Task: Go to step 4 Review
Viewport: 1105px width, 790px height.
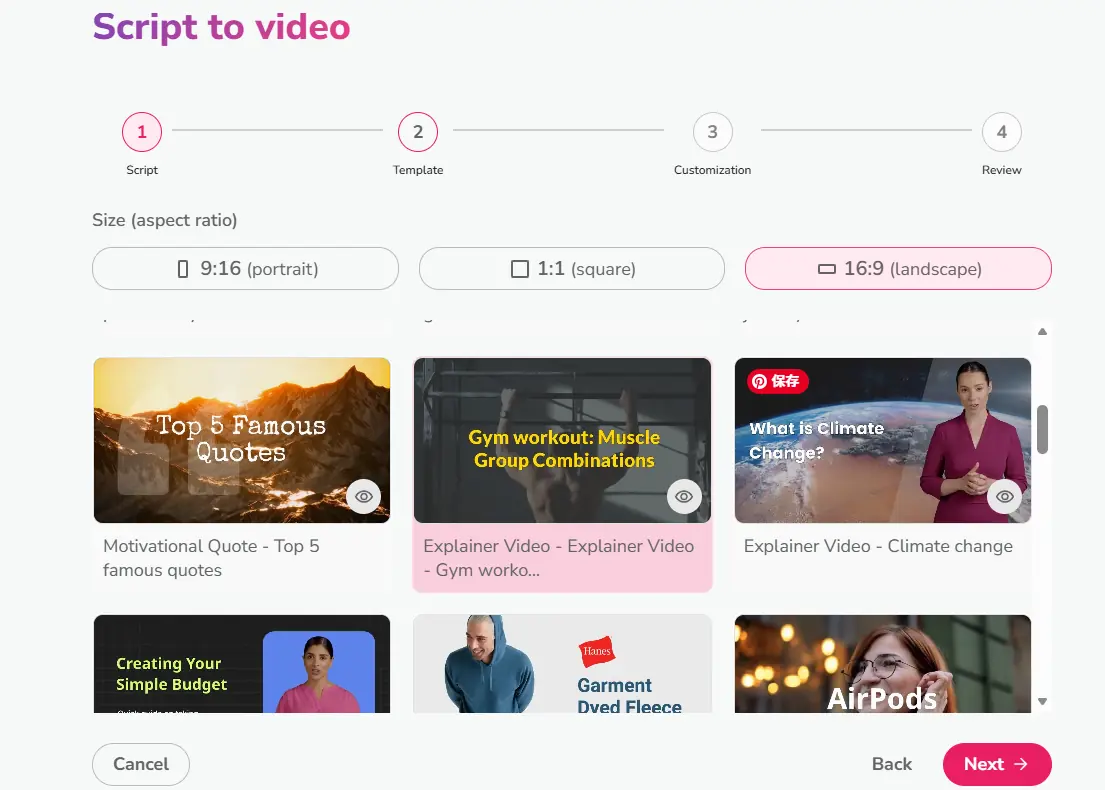Action: pyautogui.click(x=1001, y=132)
